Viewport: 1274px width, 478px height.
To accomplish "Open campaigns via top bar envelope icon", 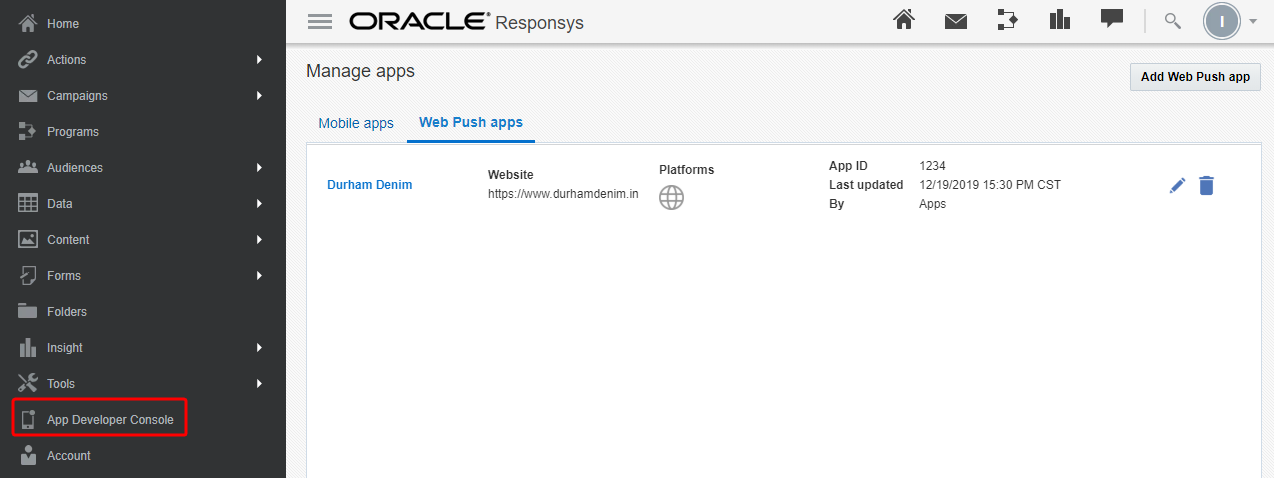I will pos(956,21).
